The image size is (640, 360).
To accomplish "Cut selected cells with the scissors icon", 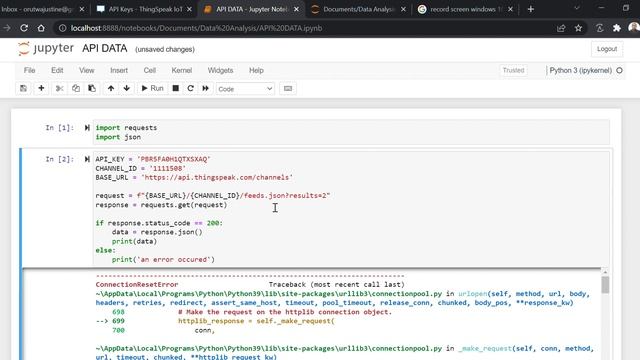I will 60,89.
